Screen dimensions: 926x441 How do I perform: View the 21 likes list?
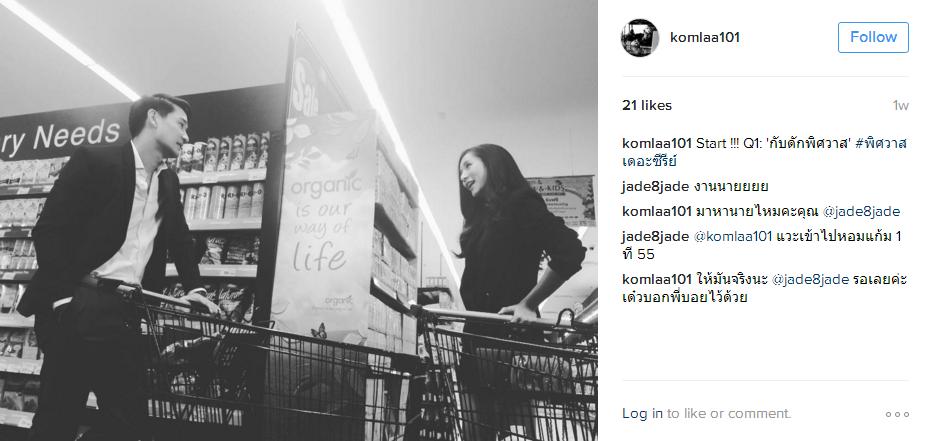[647, 106]
